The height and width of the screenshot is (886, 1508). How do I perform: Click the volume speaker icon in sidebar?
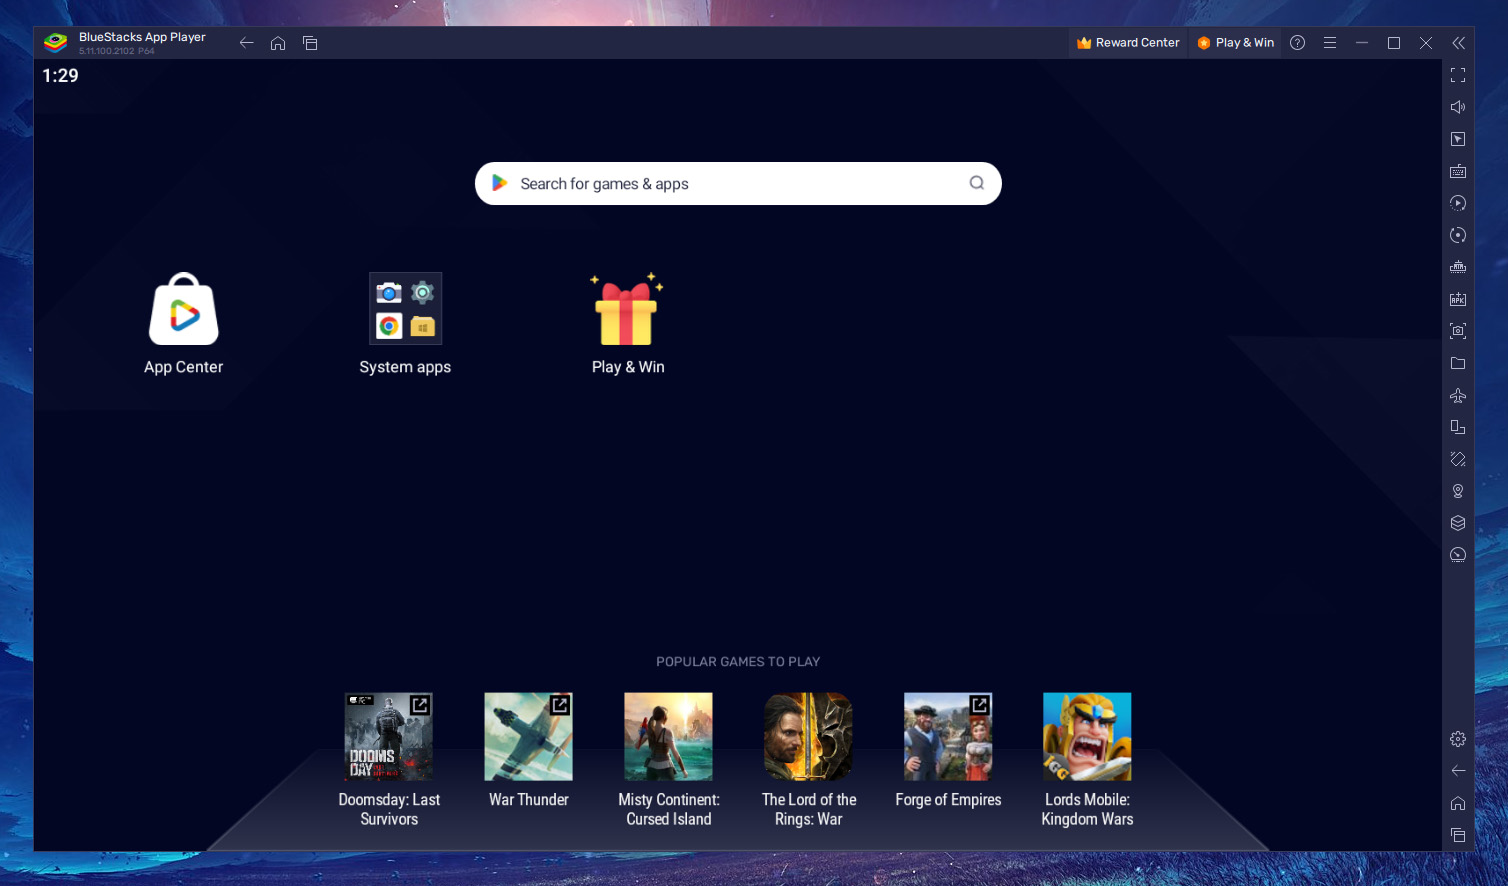point(1458,107)
